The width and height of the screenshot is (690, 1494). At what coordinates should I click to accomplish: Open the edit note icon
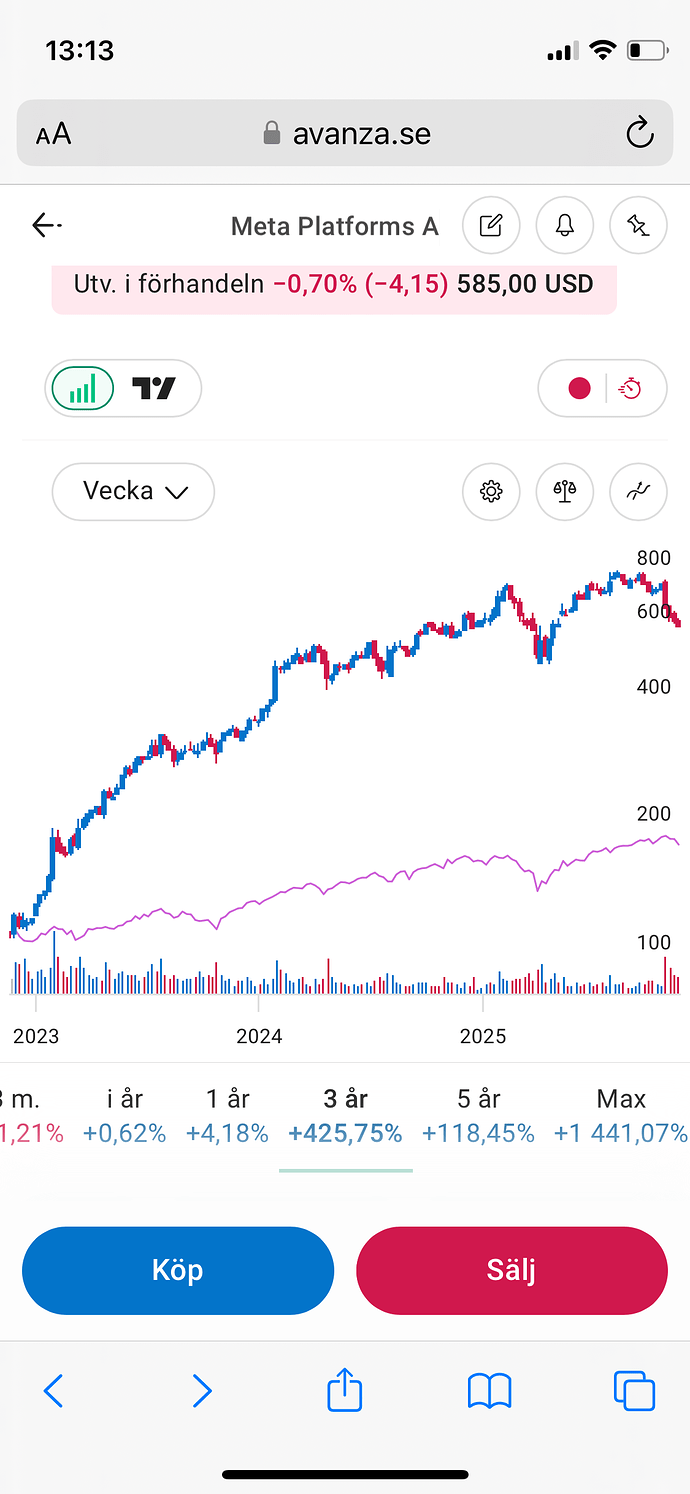tap(491, 226)
